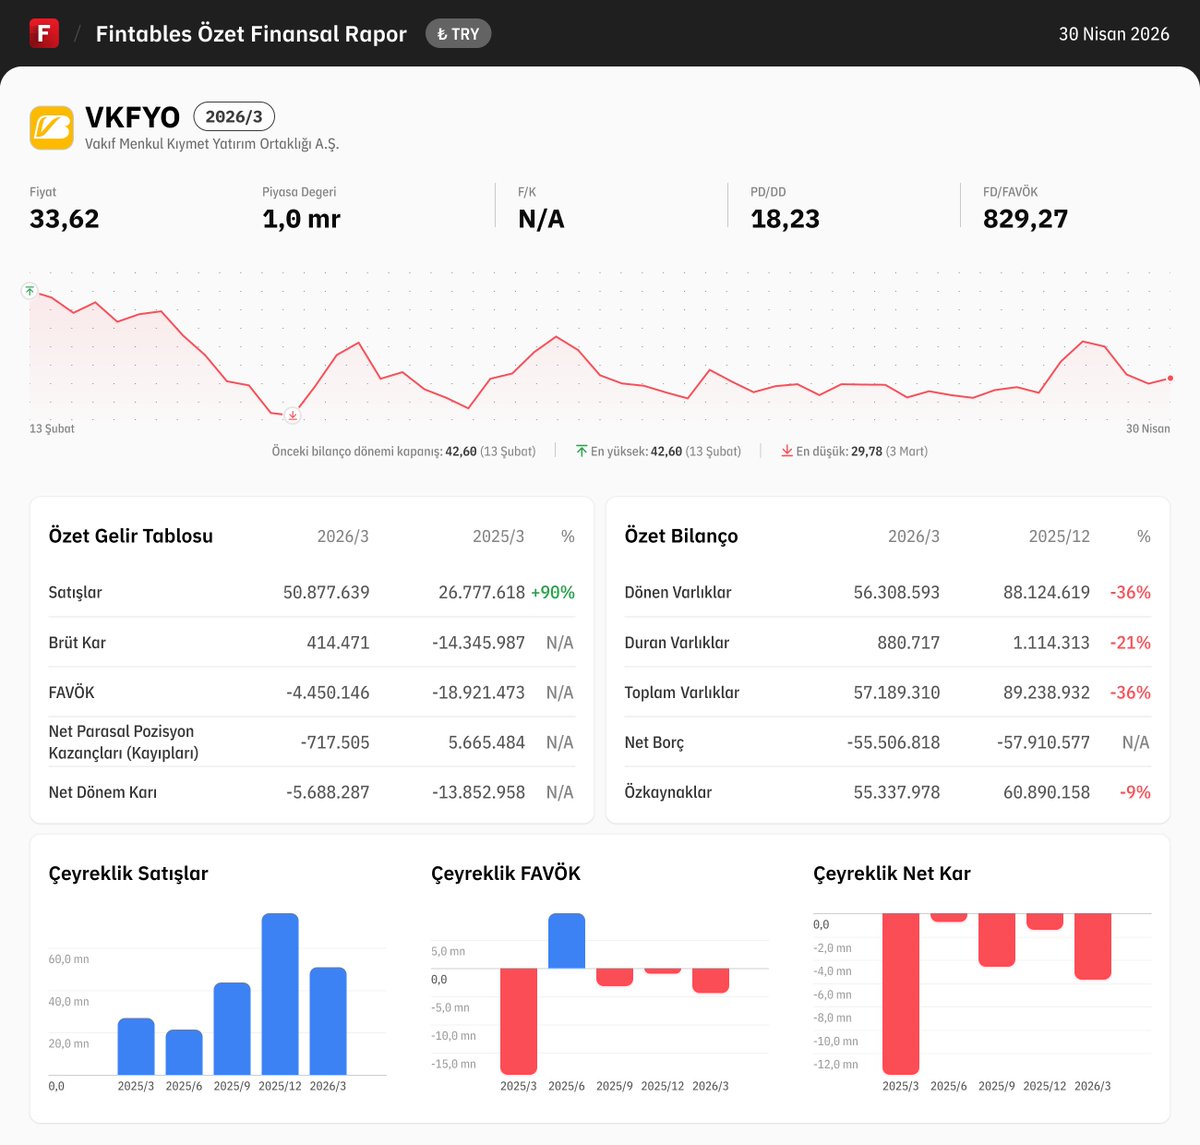Click the 2025/3 bar in Çeyreklik Satışlar
This screenshot has height=1145, width=1200.
click(136, 1047)
